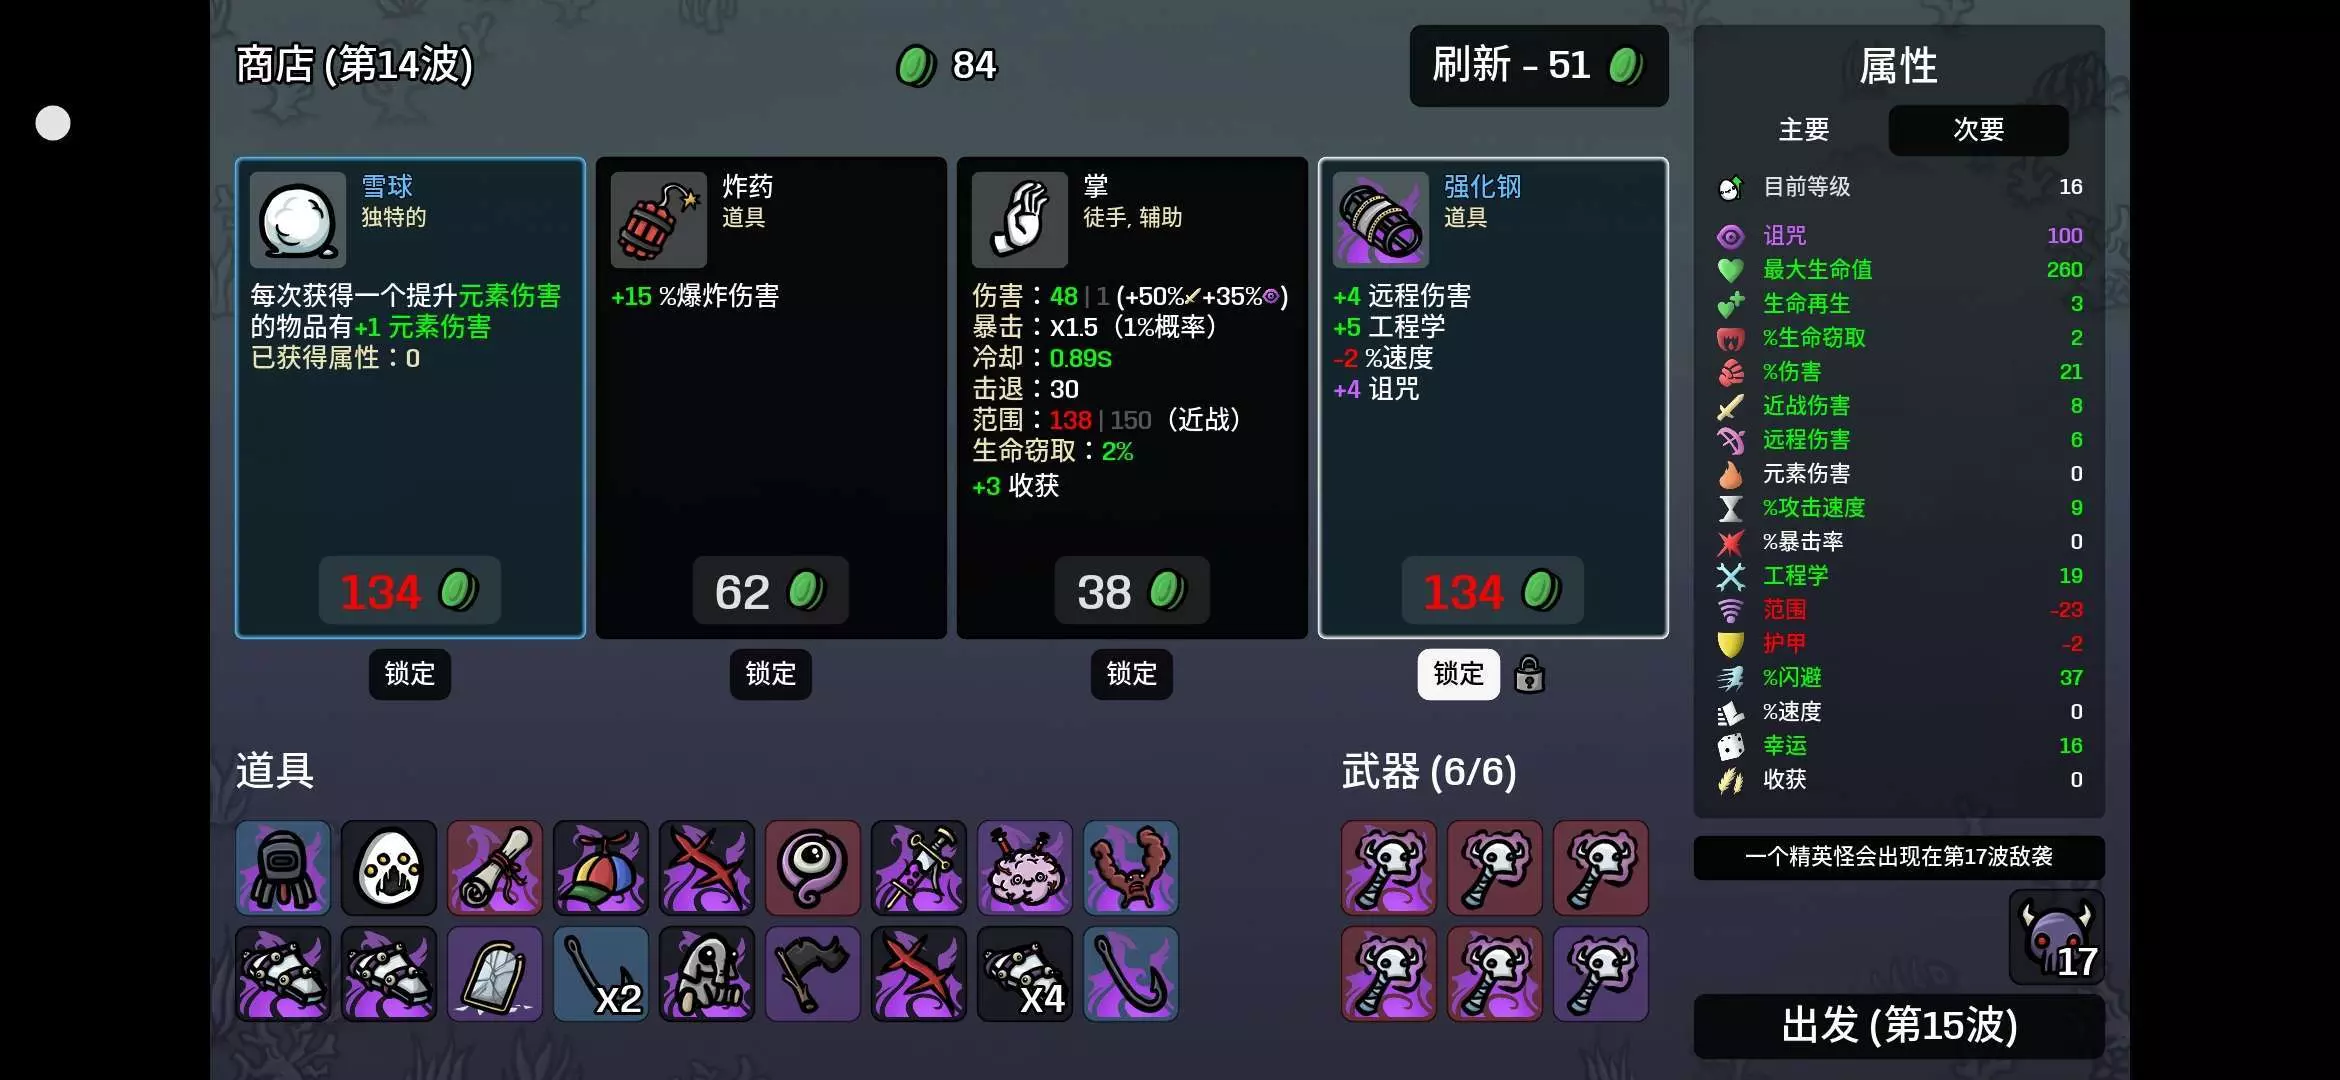Select the first skull hammer weapon
The width and height of the screenshot is (2340, 1080).
1389,868
